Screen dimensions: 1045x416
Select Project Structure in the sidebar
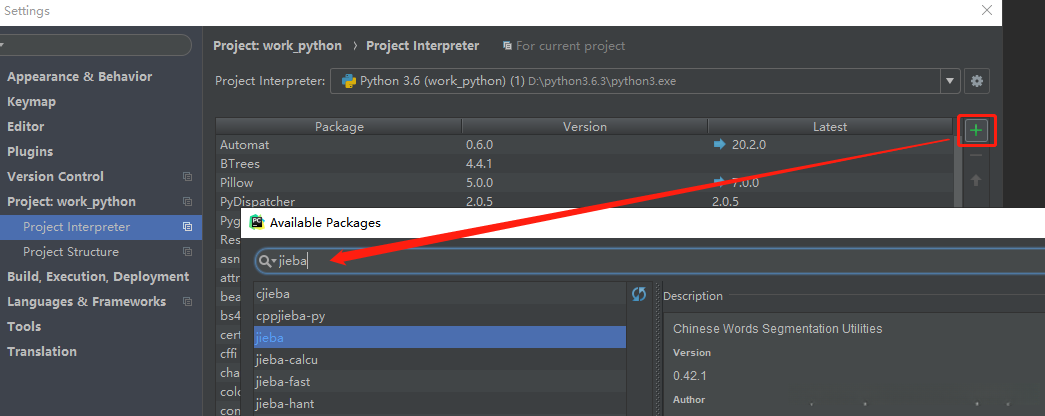pyautogui.click(x=71, y=252)
